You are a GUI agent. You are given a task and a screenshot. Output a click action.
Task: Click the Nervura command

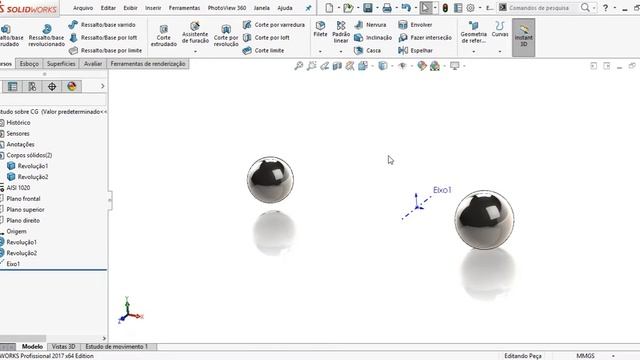pos(371,25)
